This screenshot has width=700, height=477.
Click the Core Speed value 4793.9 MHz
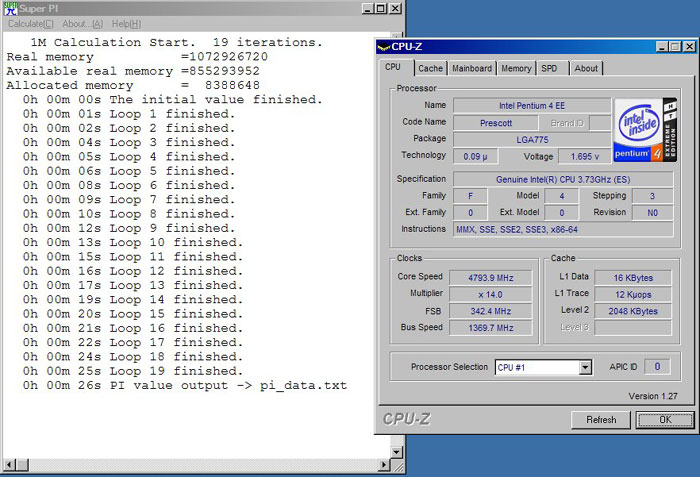pyautogui.click(x=491, y=278)
